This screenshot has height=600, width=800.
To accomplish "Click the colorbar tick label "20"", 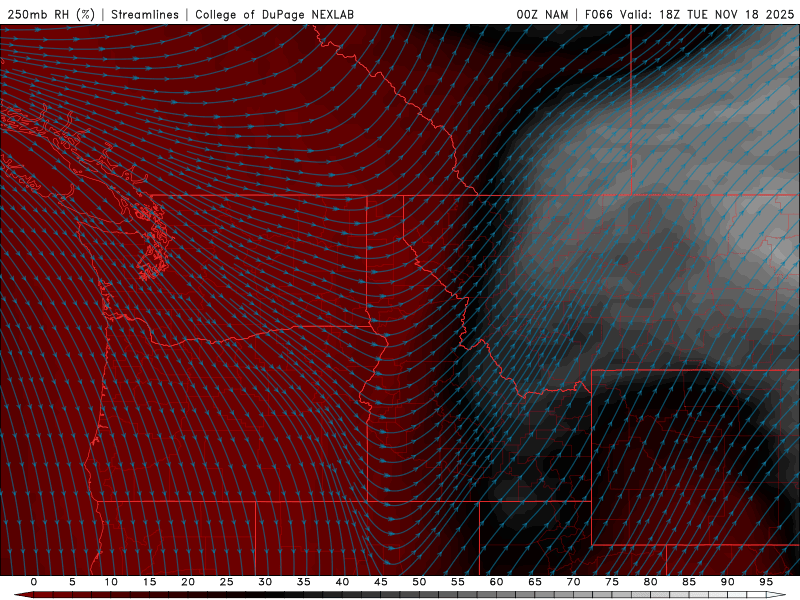I will [x=188, y=582].
